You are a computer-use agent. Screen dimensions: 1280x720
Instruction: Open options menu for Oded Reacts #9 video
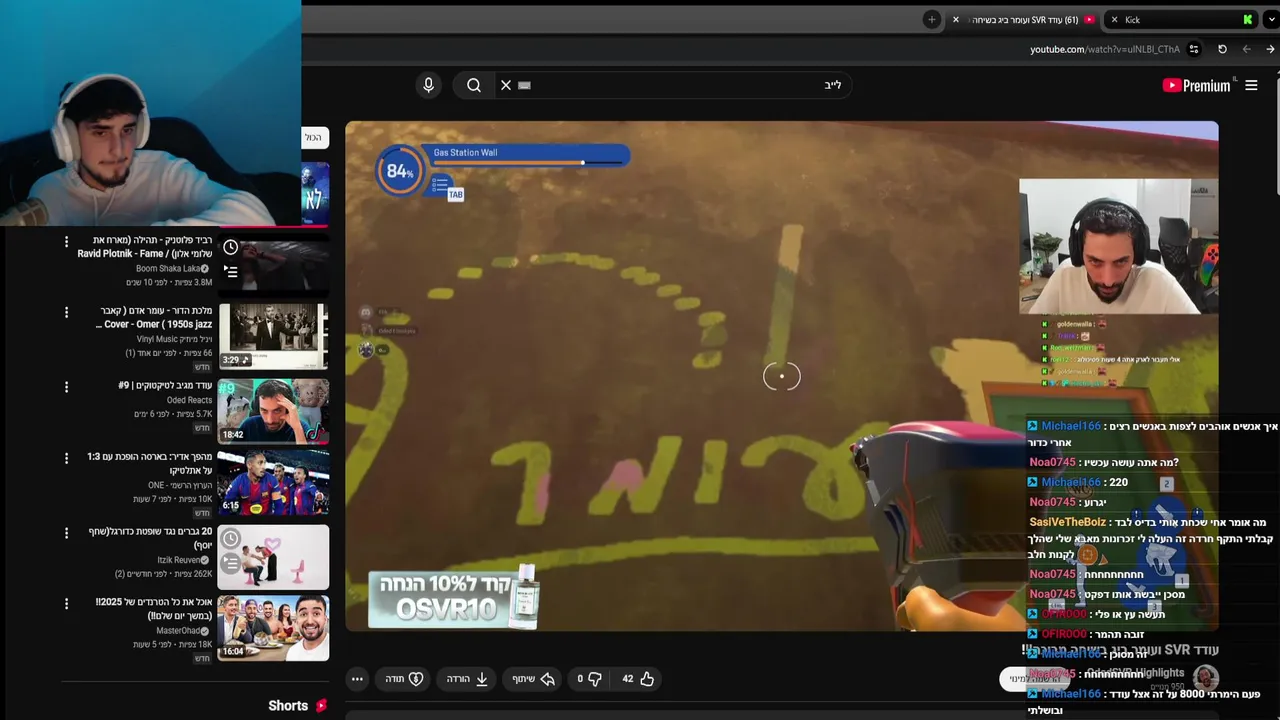66,387
